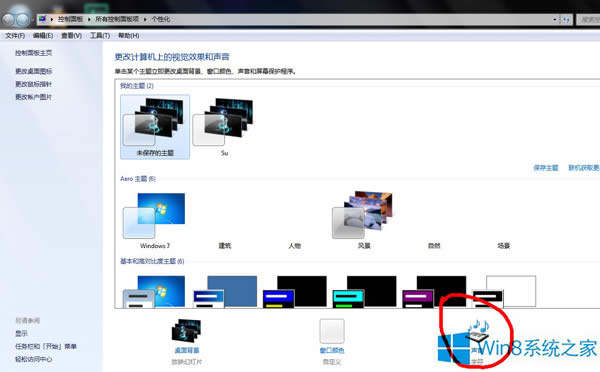600x372 pixels.
Task: Click the 基本和高对比度主题 group header
Action: coord(152,261)
